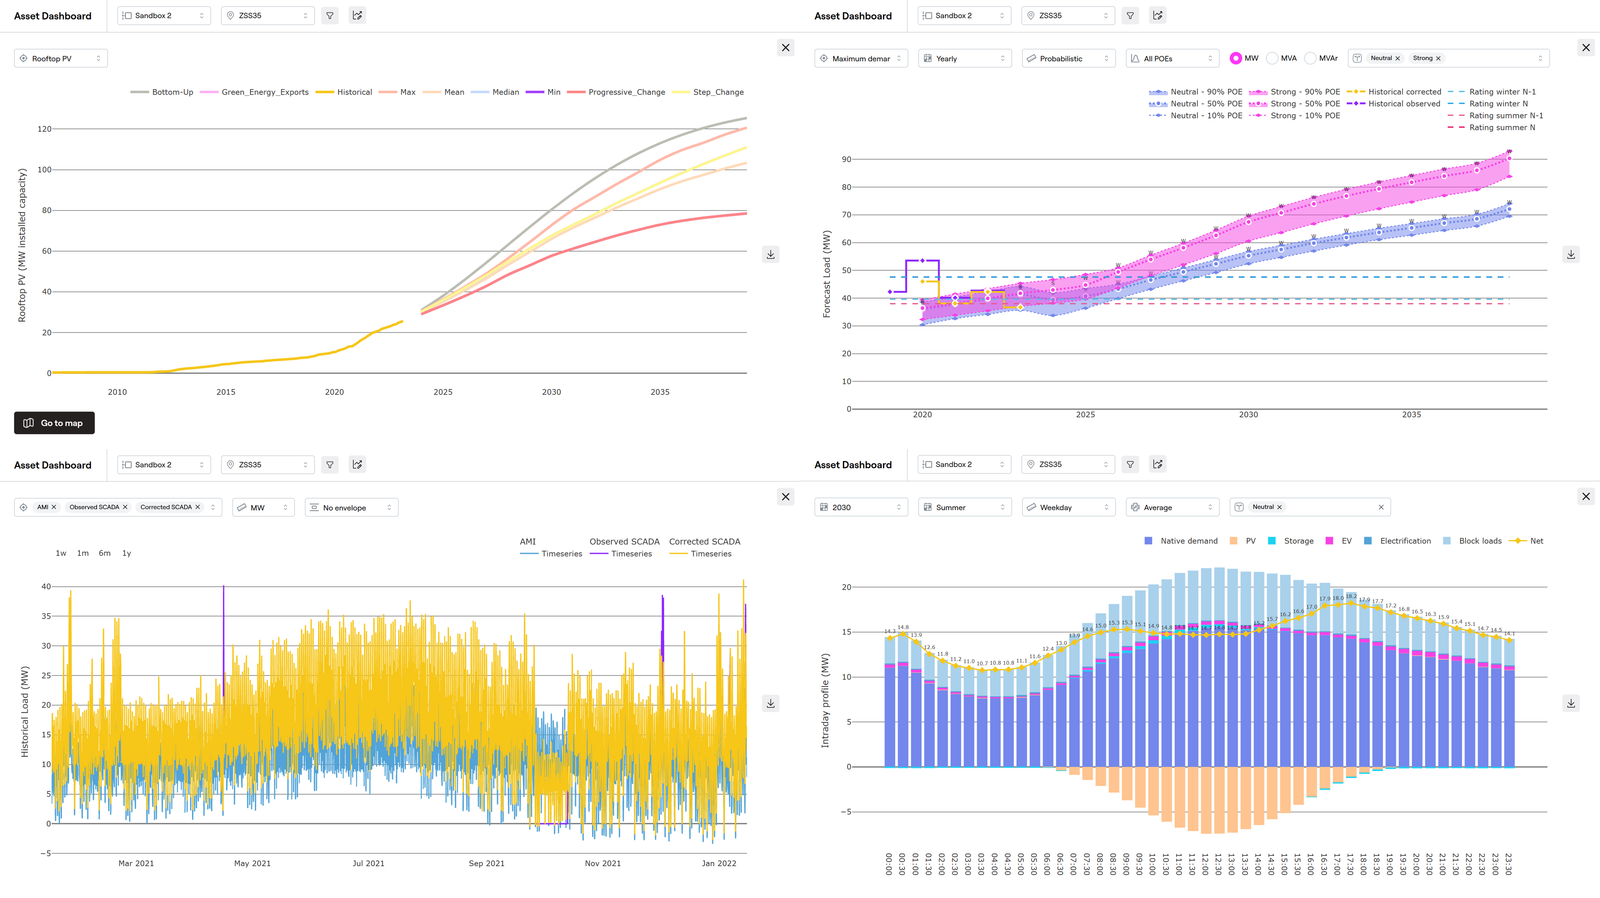The image size is (1600, 898).
Task: Click filter icon in top-left dashboard header
Action: pos(330,16)
